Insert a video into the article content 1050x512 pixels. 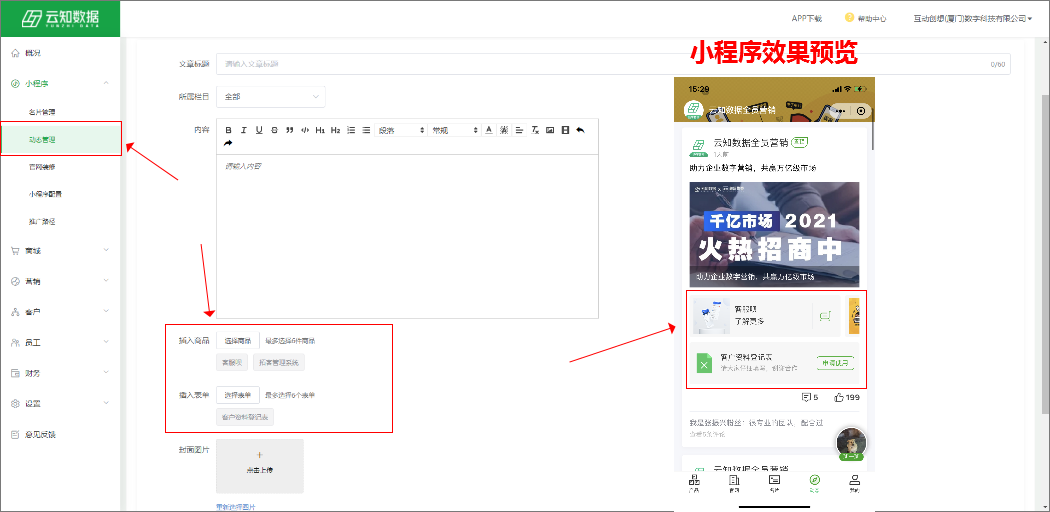(x=565, y=130)
